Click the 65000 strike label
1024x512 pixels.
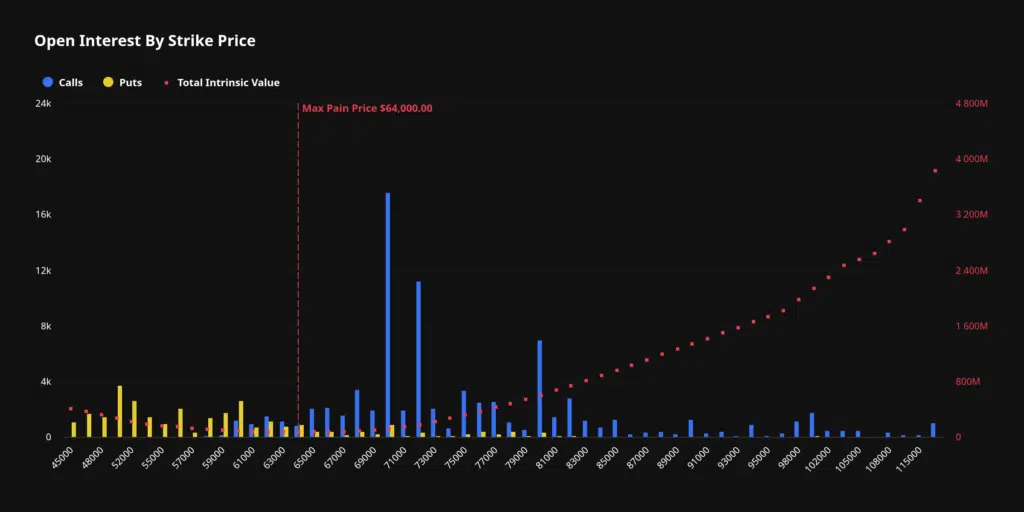pyautogui.click(x=305, y=457)
